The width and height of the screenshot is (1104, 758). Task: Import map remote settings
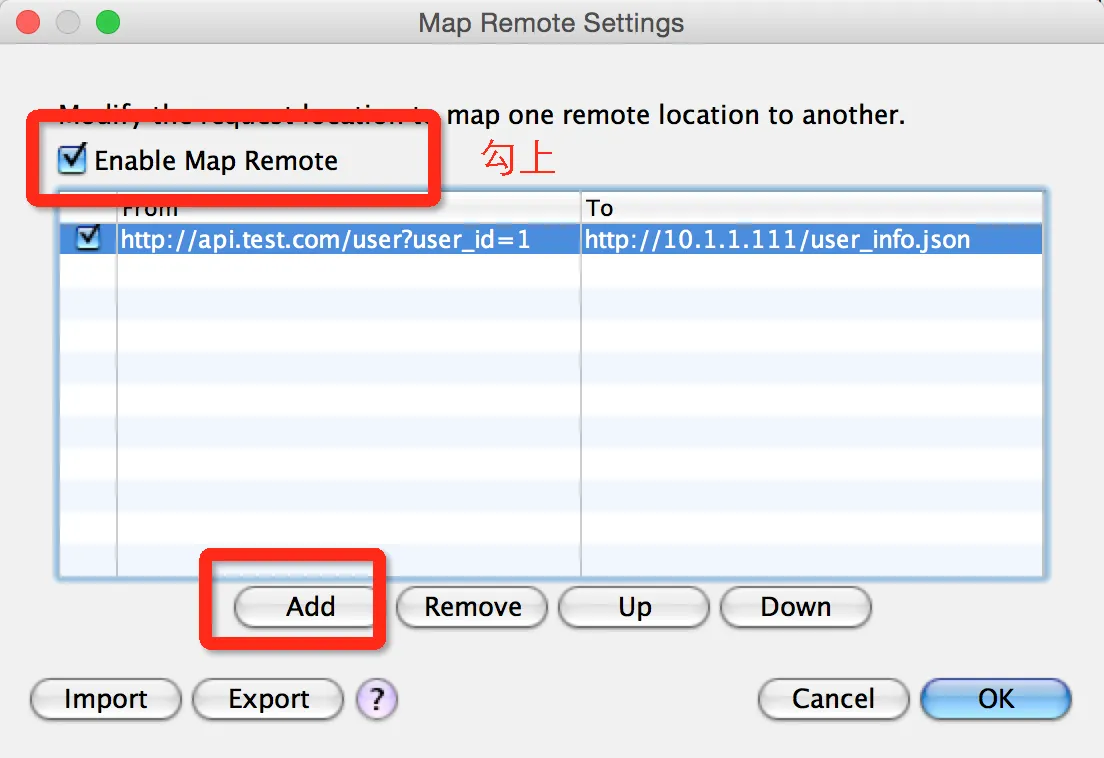click(106, 699)
